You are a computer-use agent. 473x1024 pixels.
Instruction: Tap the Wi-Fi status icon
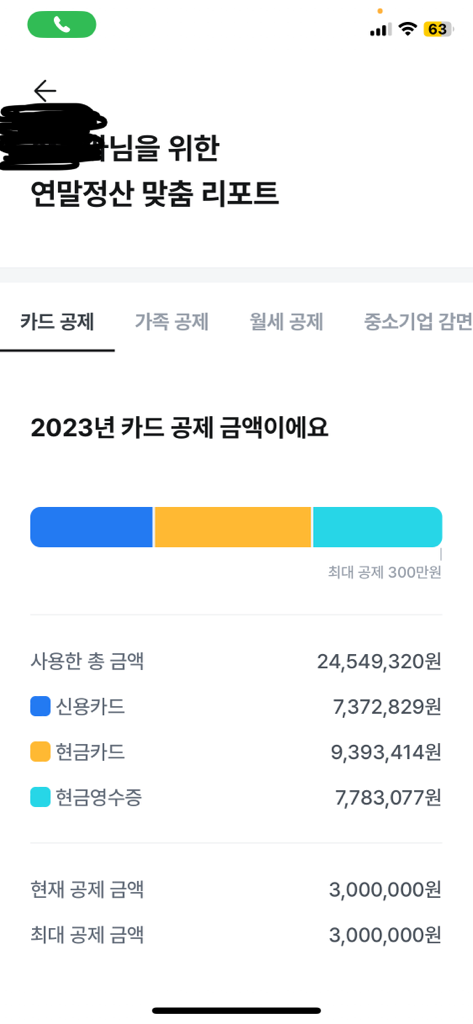[408, 29]
